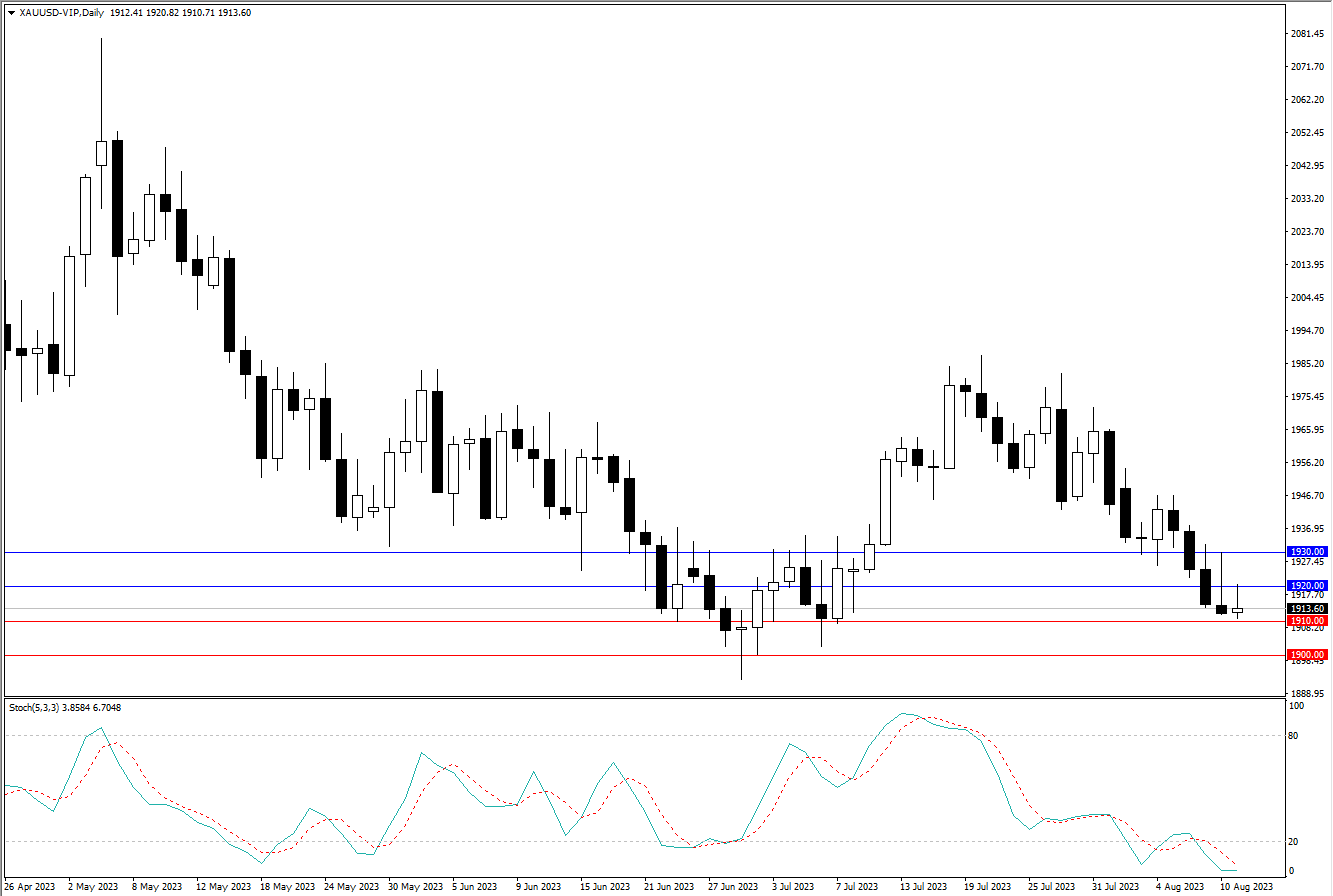This screenshot has height=896, width=1333.
Task: Click the triangle arrow before XAUUSD-VIP title
Action: [x=11, y=12]
